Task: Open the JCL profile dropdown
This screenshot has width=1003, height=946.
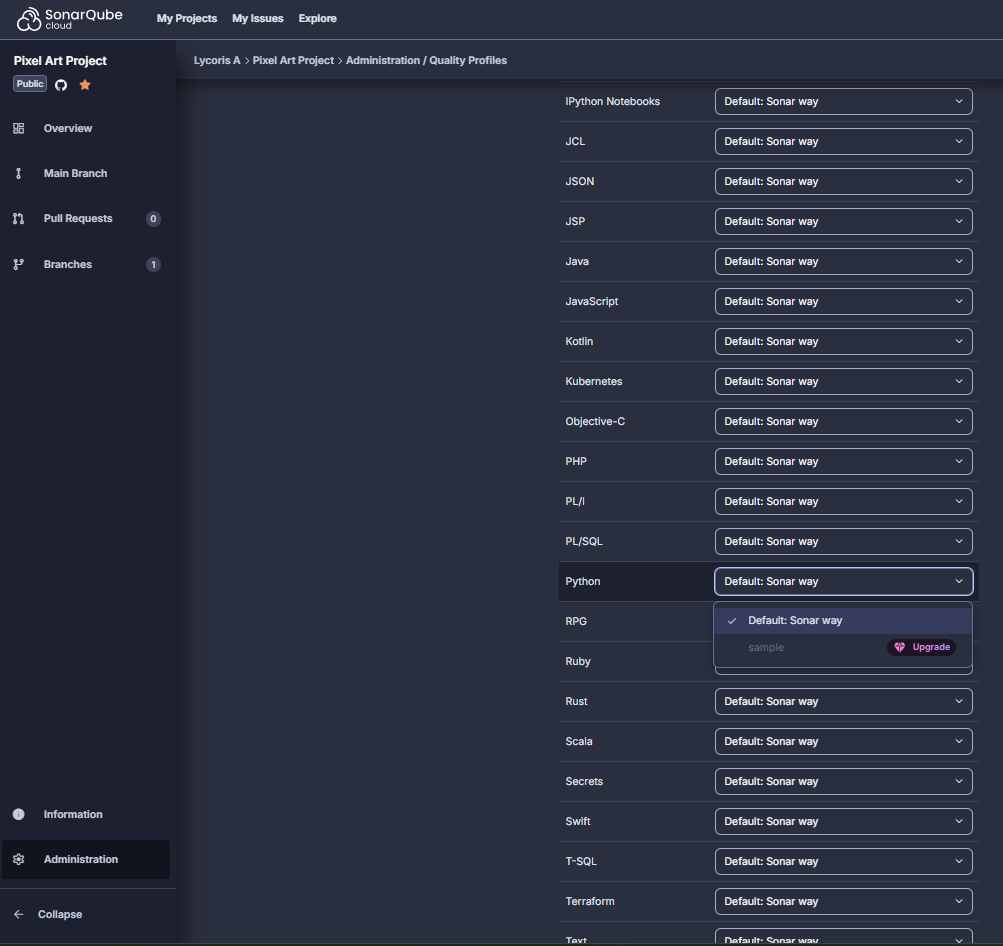Action: click(x=843, y=141)
